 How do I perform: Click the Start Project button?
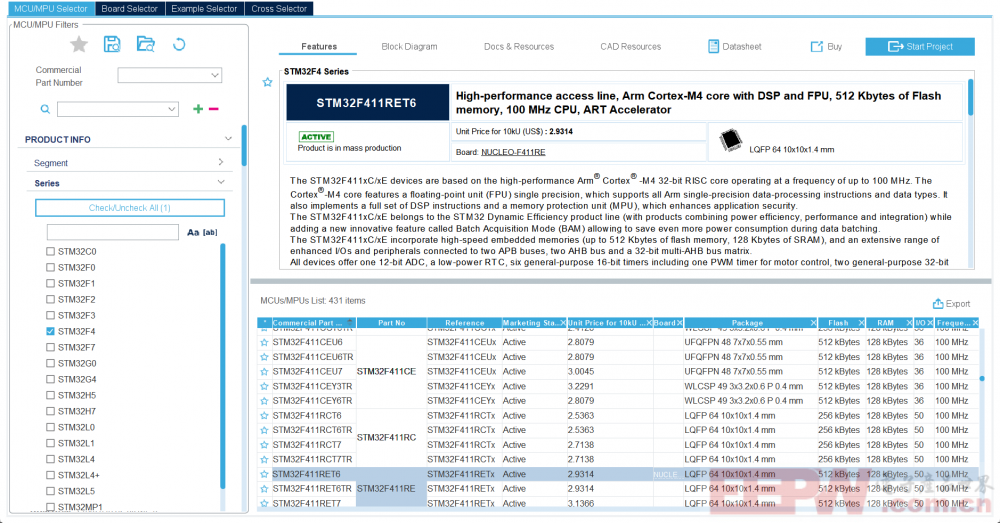click(920, 47)
